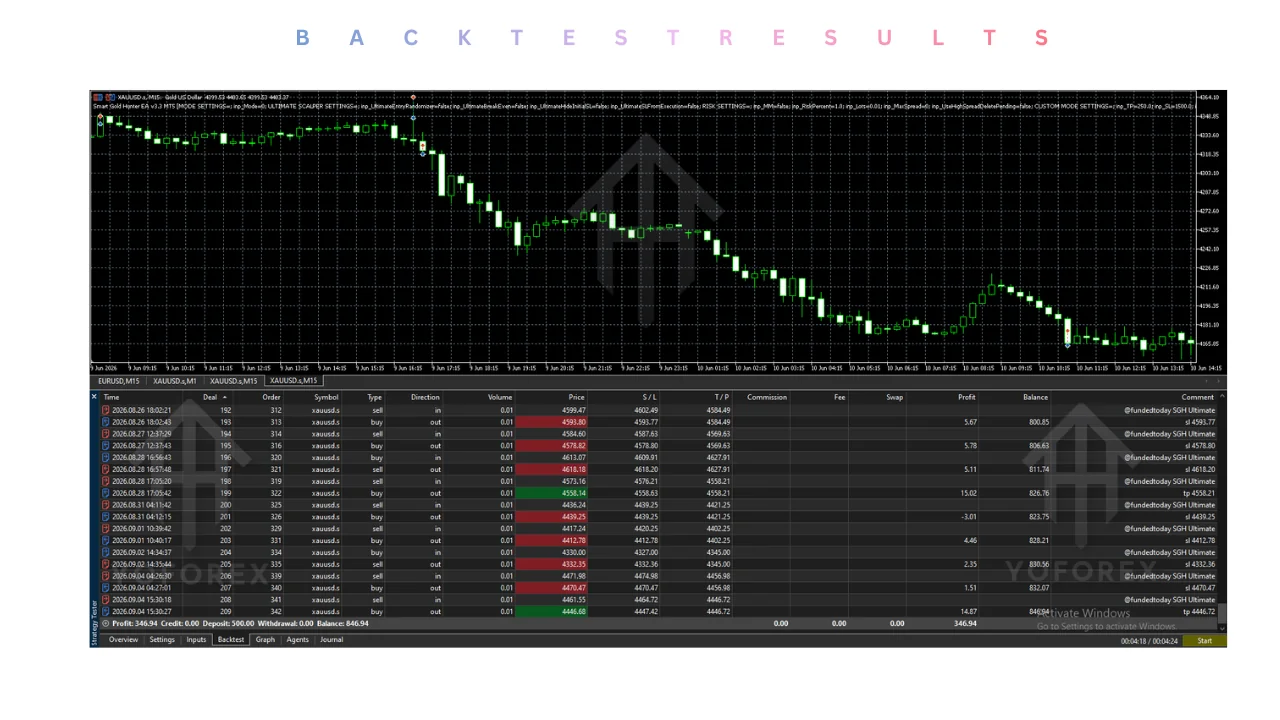Click the deal icon at 2026.09.01 10:40:17

(106, 541)
